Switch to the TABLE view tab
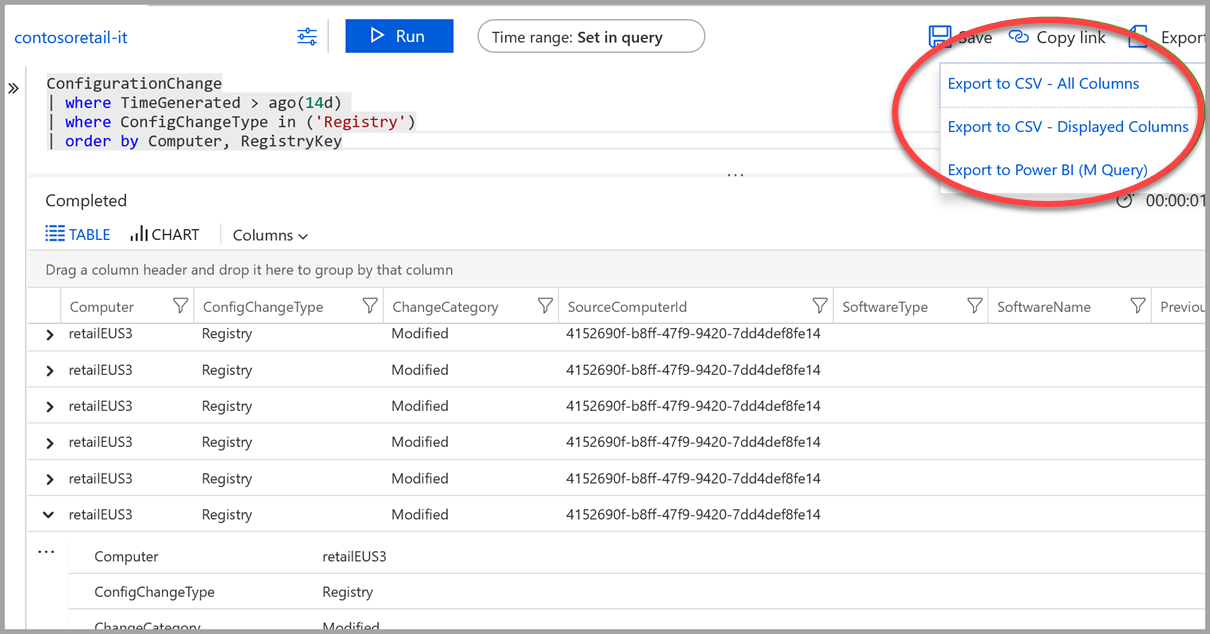Screen dimensions: 1210x634 click(78, 234)
